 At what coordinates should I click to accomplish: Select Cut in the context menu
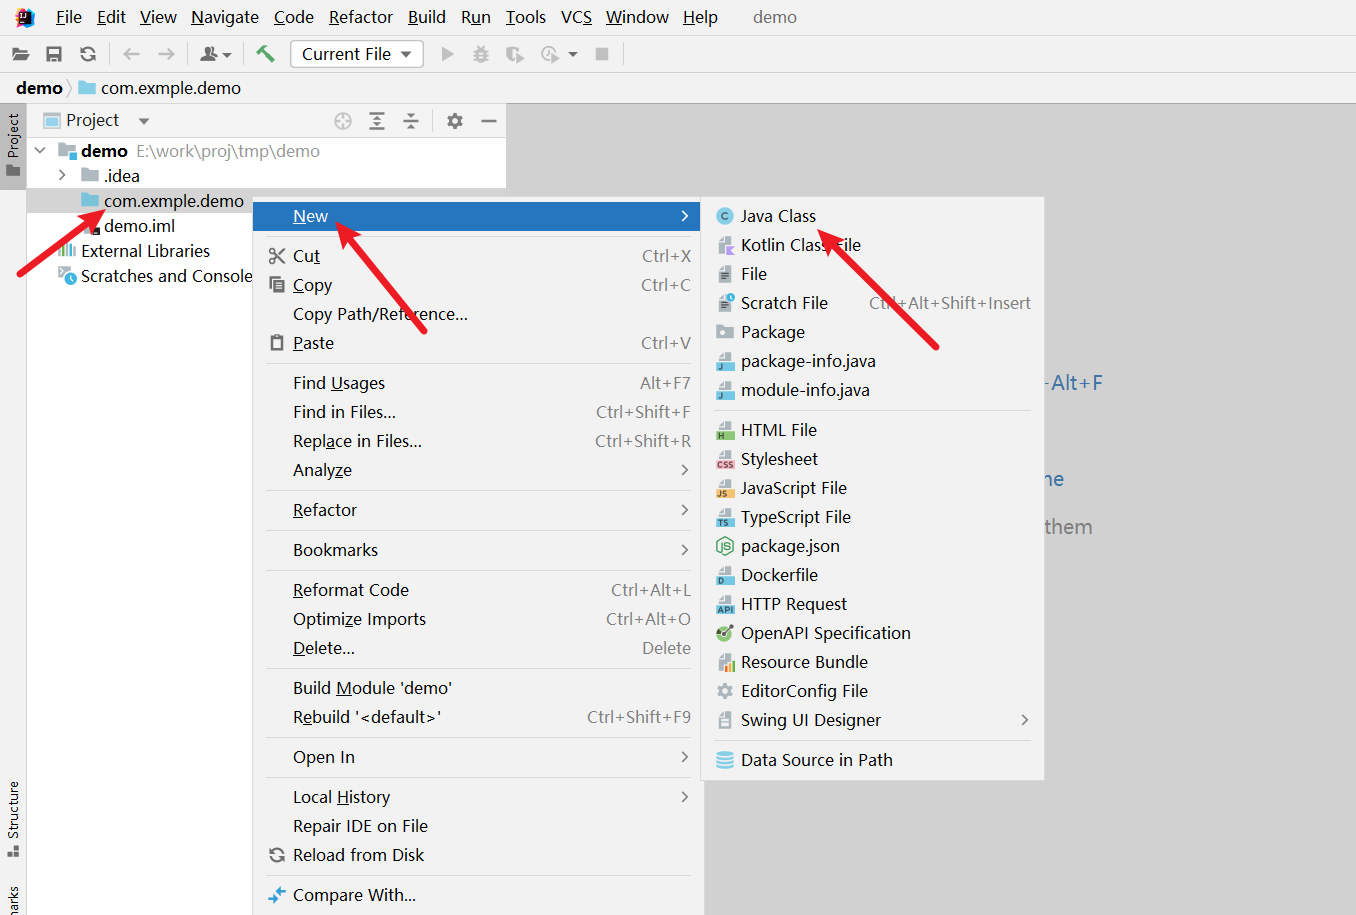(x=476, y=256)
